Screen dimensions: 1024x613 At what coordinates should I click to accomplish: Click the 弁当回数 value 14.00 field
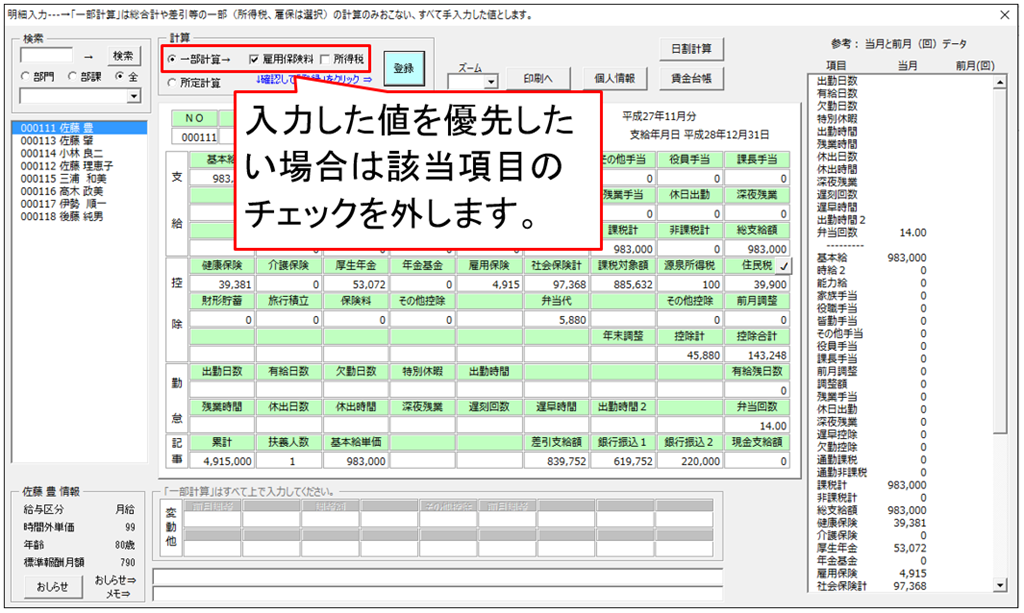tap(757, 426)
